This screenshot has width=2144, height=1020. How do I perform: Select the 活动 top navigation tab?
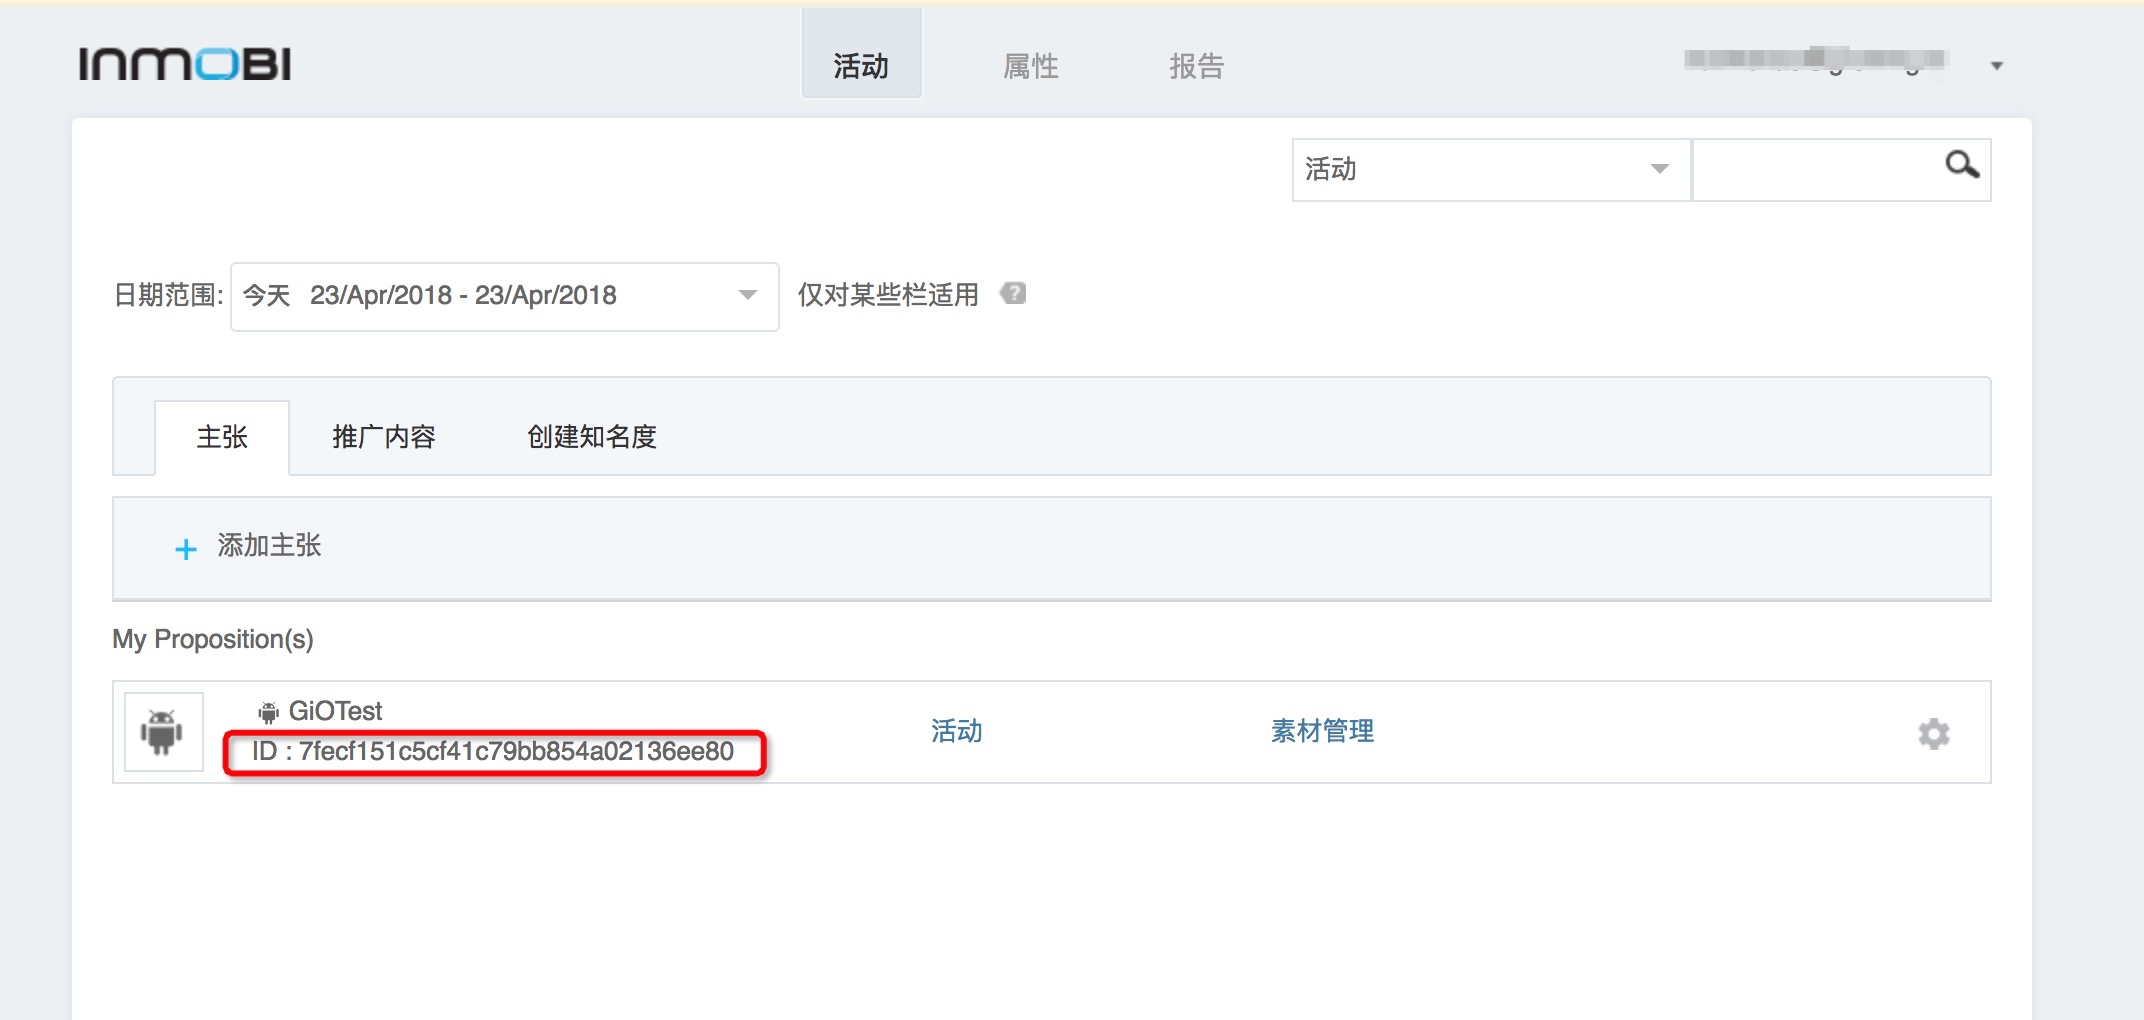(x=861, y=66)
